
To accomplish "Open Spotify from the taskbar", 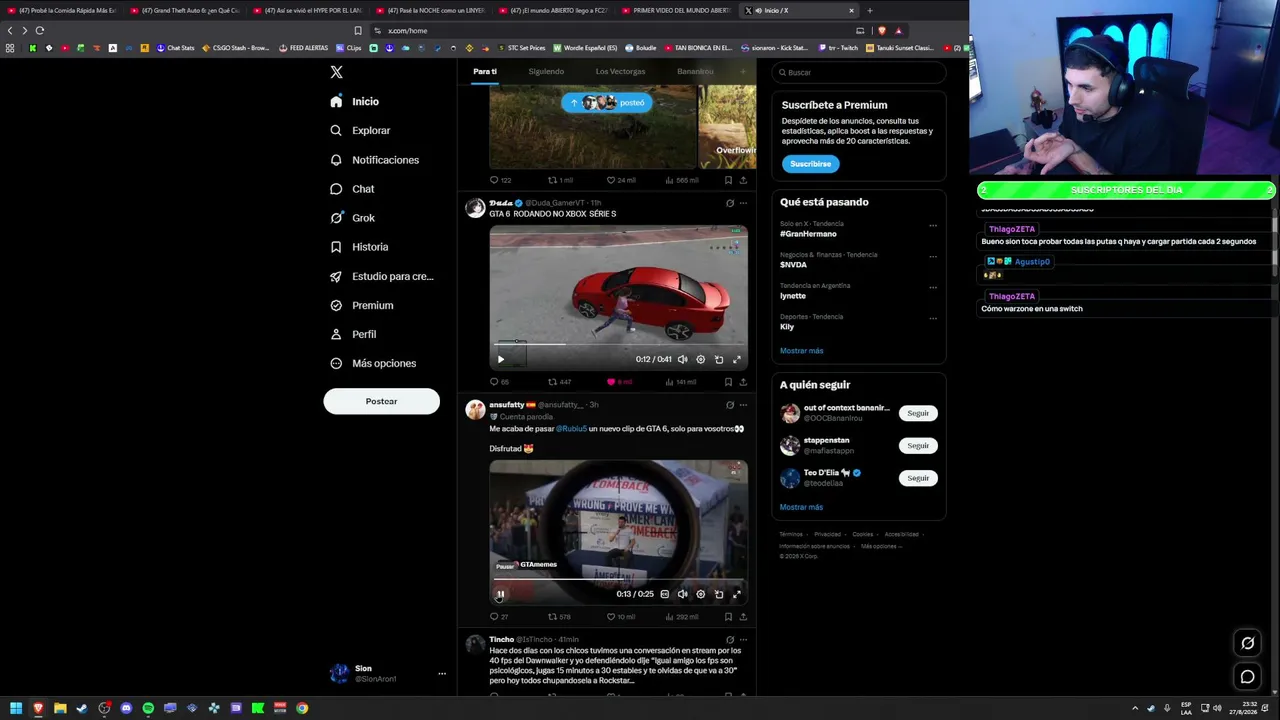I will tap(148, 708).
